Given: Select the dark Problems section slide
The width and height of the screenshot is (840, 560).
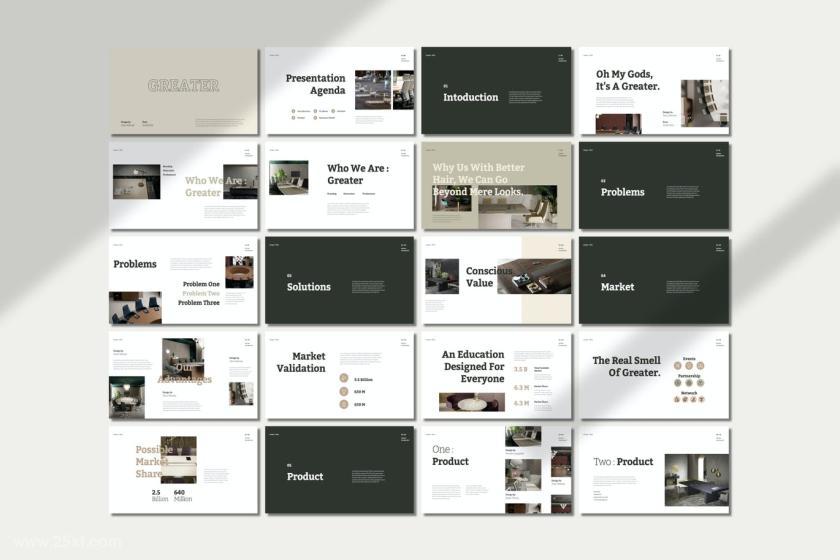Looking at the screenshot, I should (x=654, y=186).
